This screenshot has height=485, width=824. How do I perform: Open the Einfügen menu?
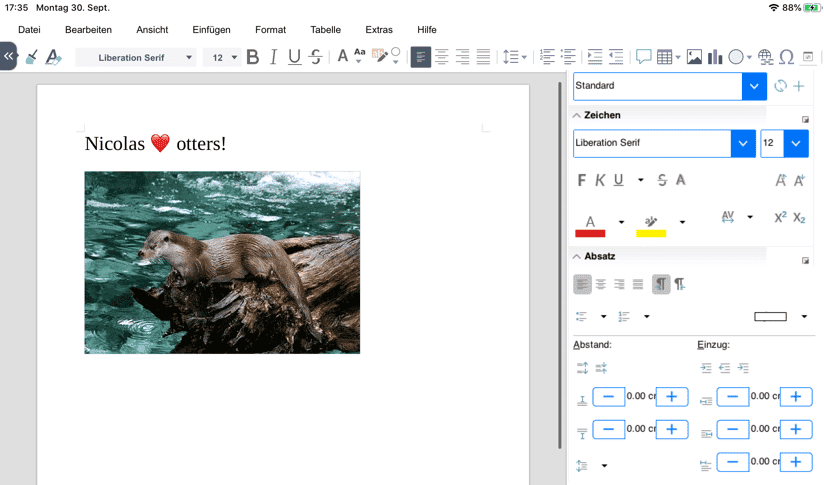[x=211, y=30]
